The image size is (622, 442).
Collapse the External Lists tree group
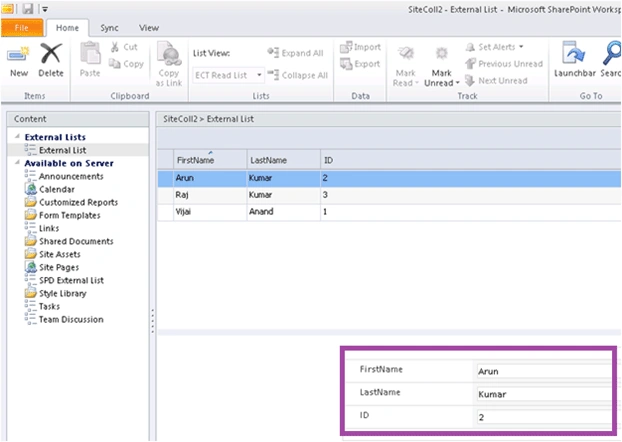[x=17, y=136]
